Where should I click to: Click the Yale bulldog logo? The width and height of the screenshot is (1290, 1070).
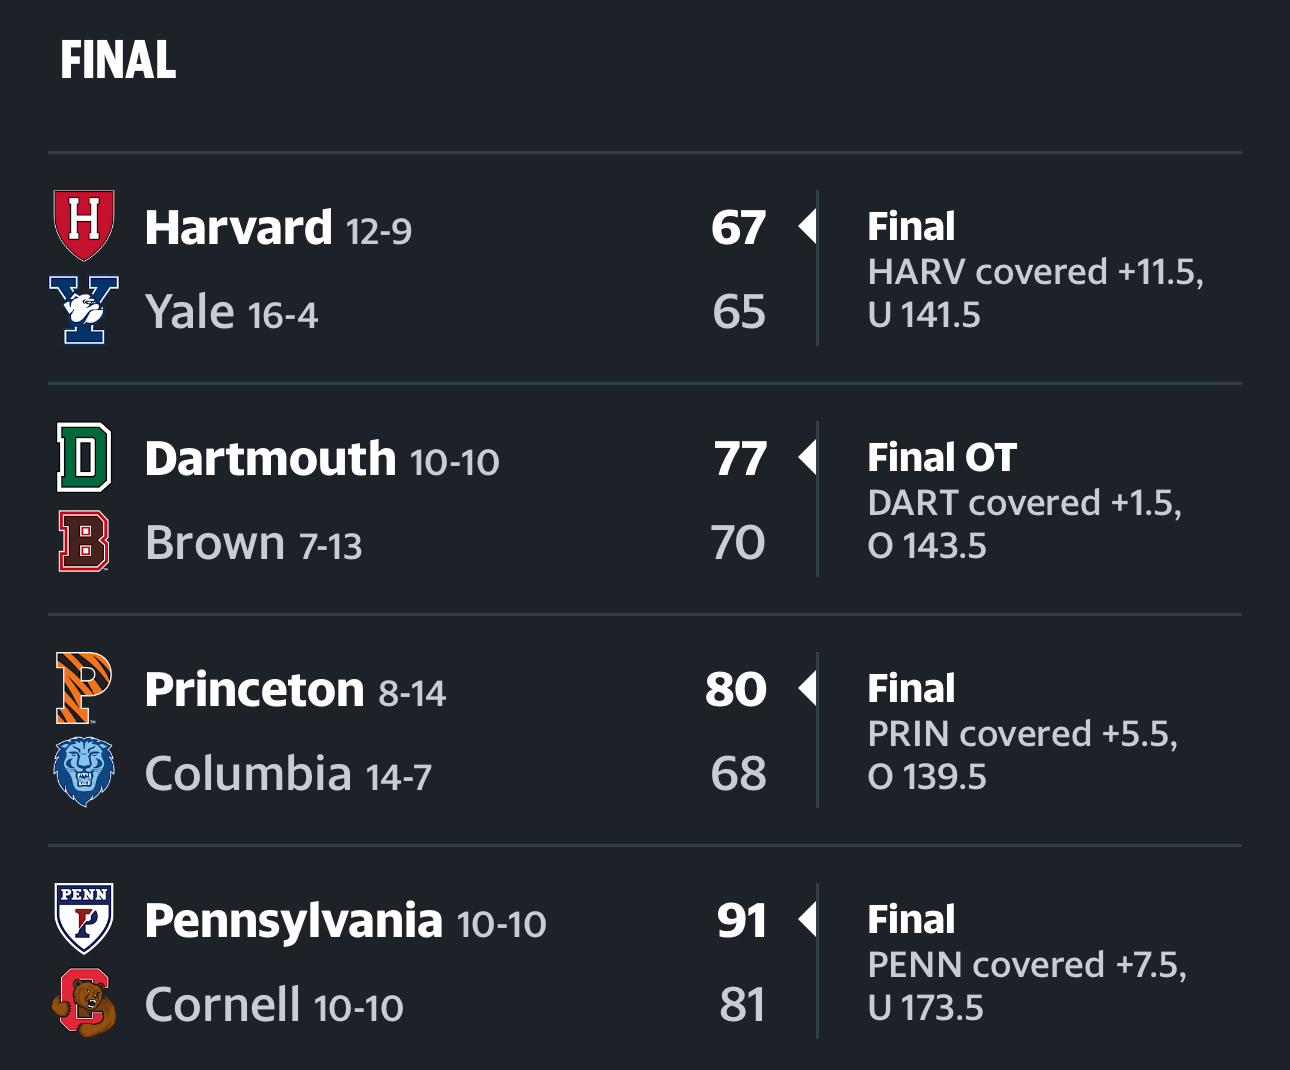tap(84, 310)
